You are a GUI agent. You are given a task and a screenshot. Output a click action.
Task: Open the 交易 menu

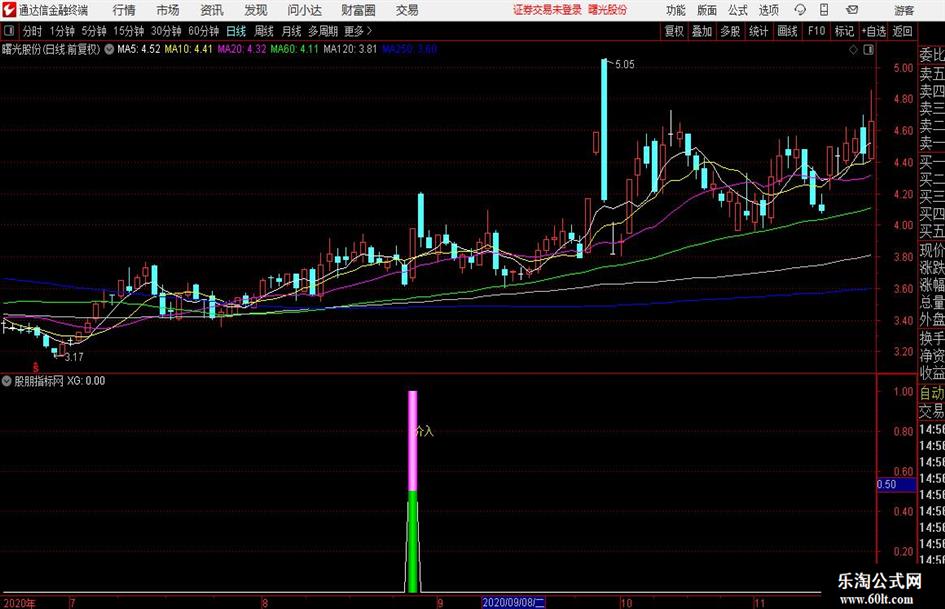click(407, 10)
